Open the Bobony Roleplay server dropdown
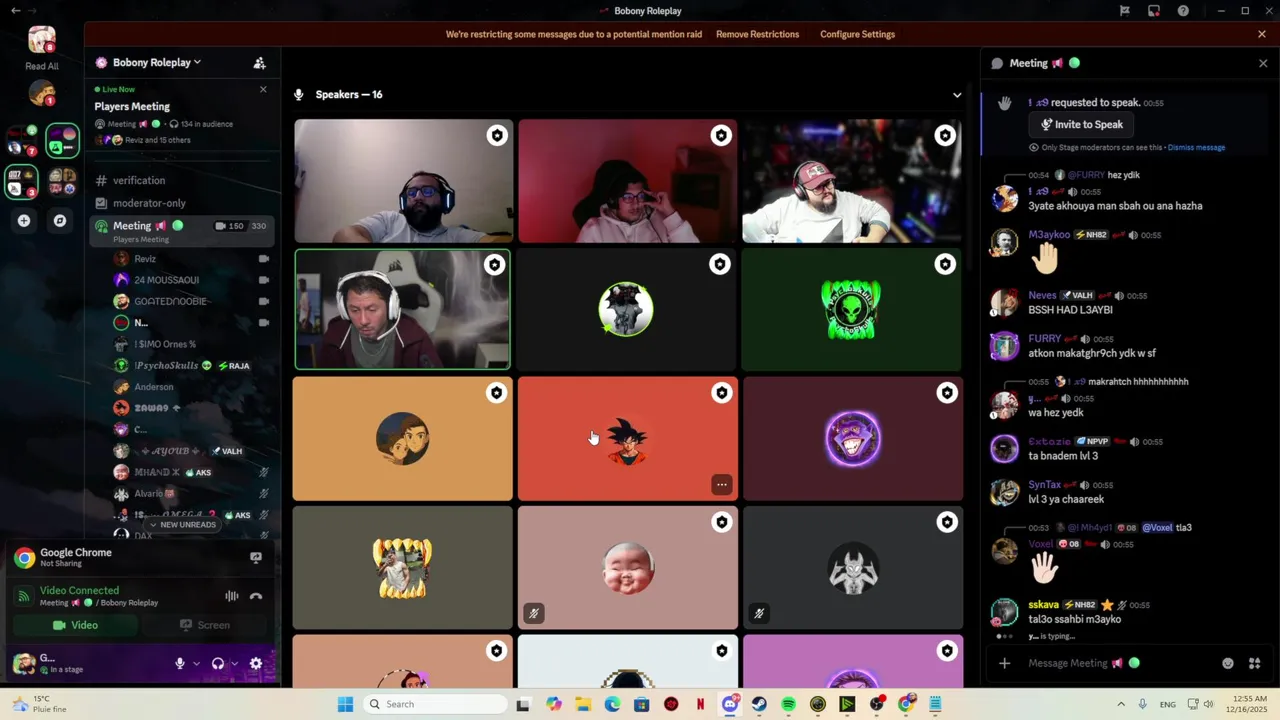The height and width of the screenshot is (720, 1280). [x=156, y=62]
